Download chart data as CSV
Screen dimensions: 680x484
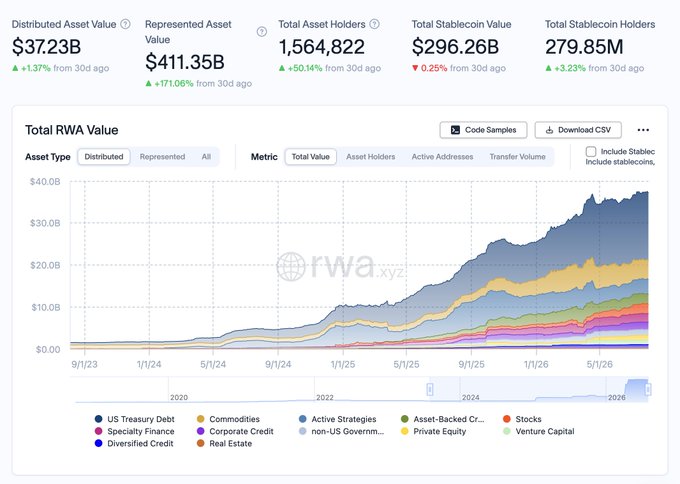[x=578, y=130]
